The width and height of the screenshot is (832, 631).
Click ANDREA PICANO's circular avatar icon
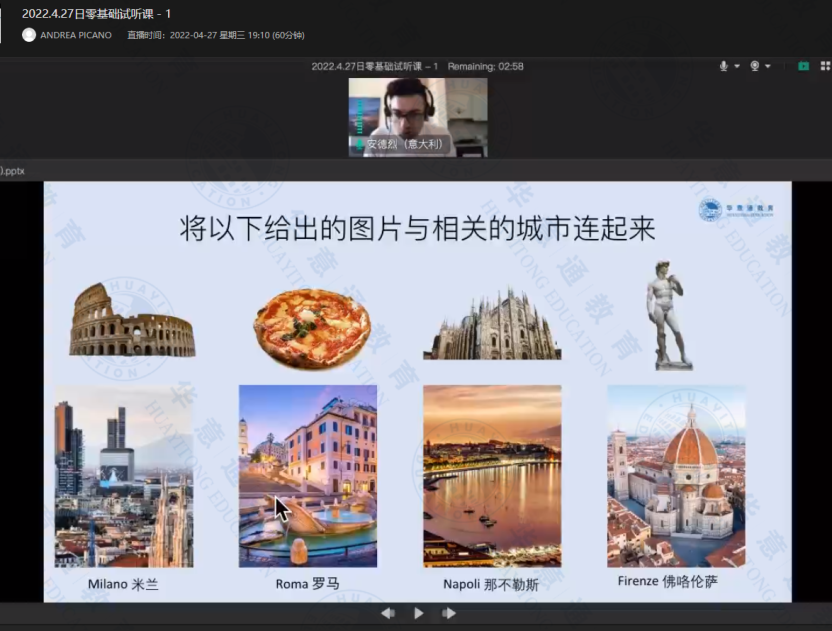[29, 34]
